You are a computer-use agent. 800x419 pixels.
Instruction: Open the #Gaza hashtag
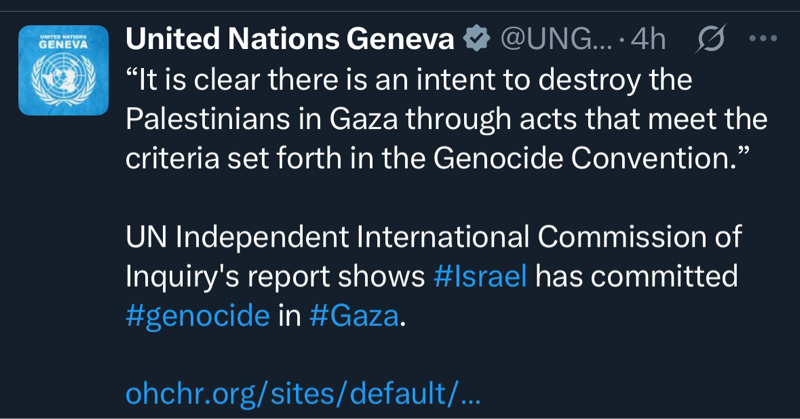353,315
